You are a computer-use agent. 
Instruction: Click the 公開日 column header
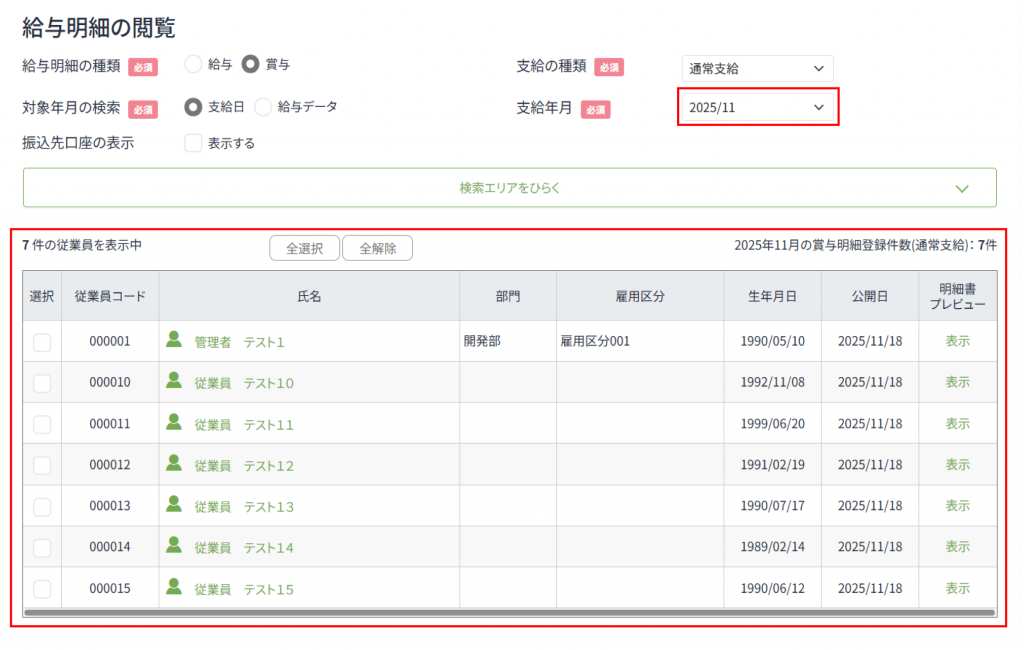(x=870, y=296)
